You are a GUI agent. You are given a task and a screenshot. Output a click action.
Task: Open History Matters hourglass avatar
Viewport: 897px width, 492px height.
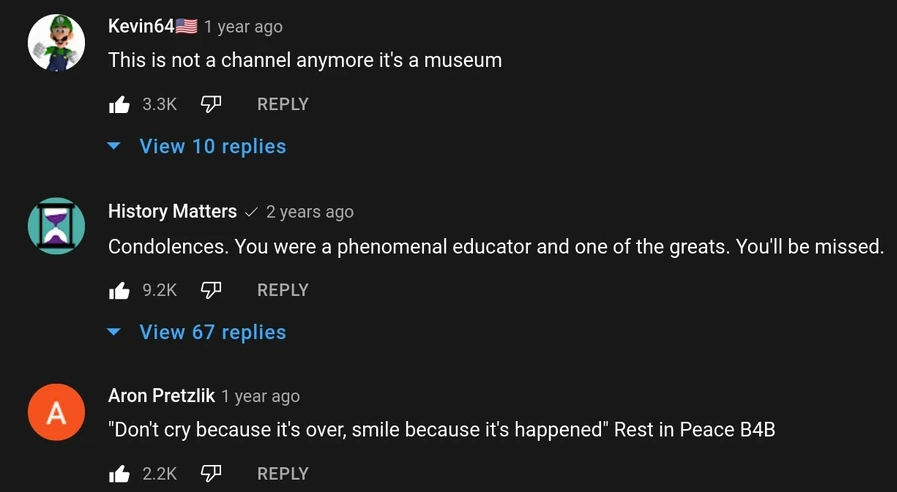tap(56, 226)
